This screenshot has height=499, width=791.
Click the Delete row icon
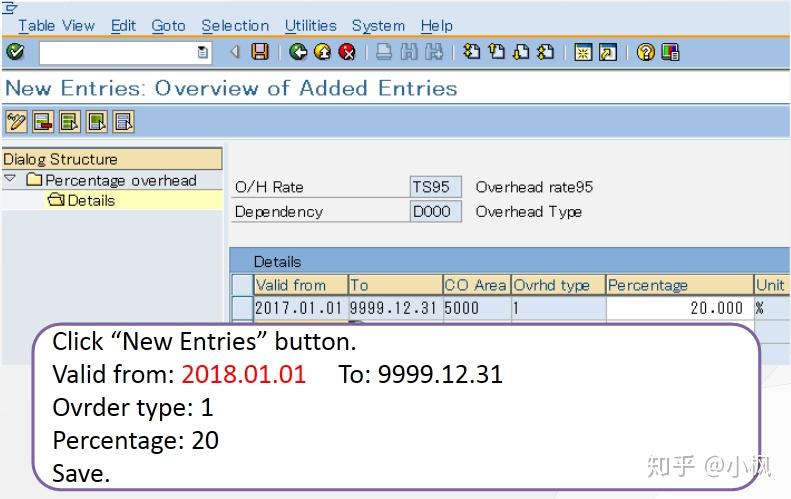pyautogui.click(x=43, y=122)
